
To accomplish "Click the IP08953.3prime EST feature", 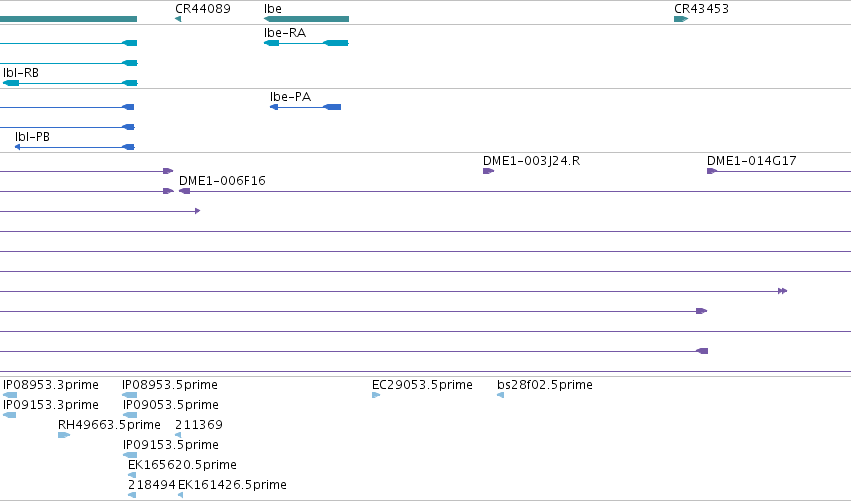I will click(10, 395).
